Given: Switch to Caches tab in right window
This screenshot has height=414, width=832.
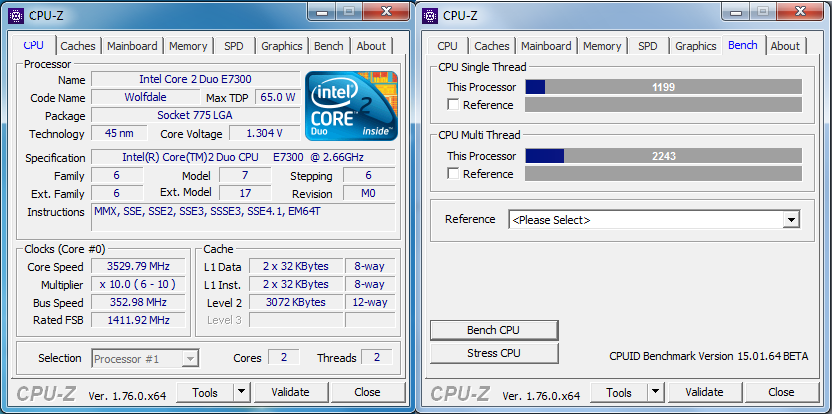Looking at the screenshot, I should [492, 46].
